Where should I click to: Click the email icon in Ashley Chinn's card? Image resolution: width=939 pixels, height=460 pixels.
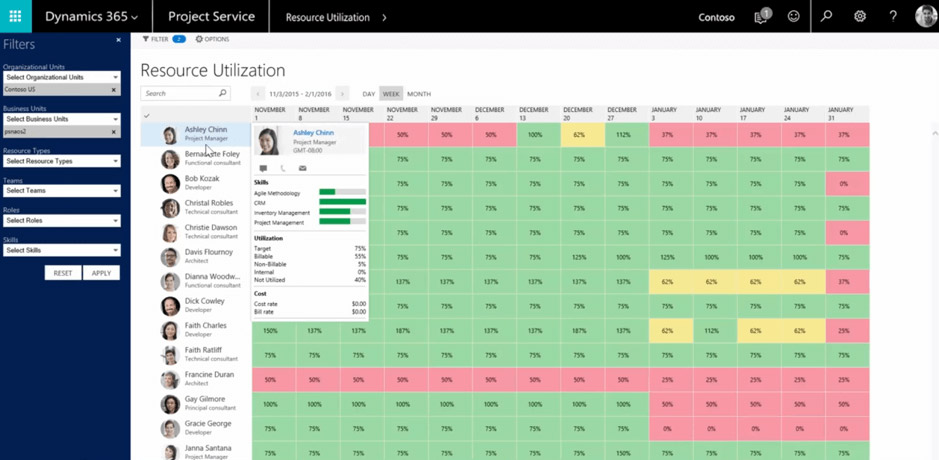(302, 168)
